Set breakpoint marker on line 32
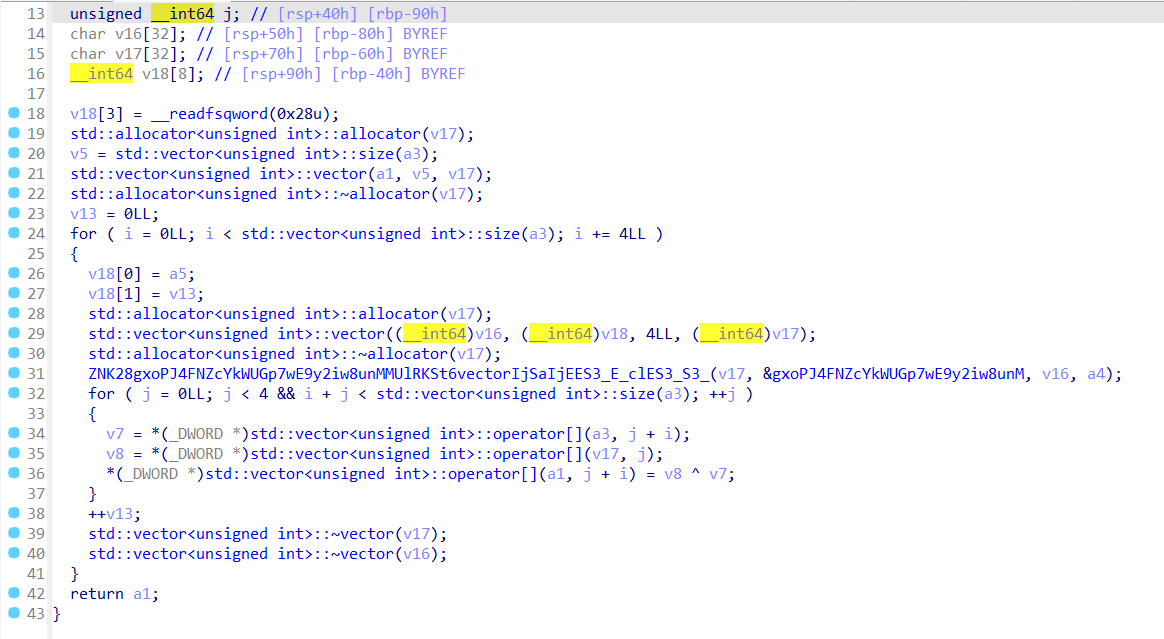Screen dimensions: 1164x639 tap(13, 393)
